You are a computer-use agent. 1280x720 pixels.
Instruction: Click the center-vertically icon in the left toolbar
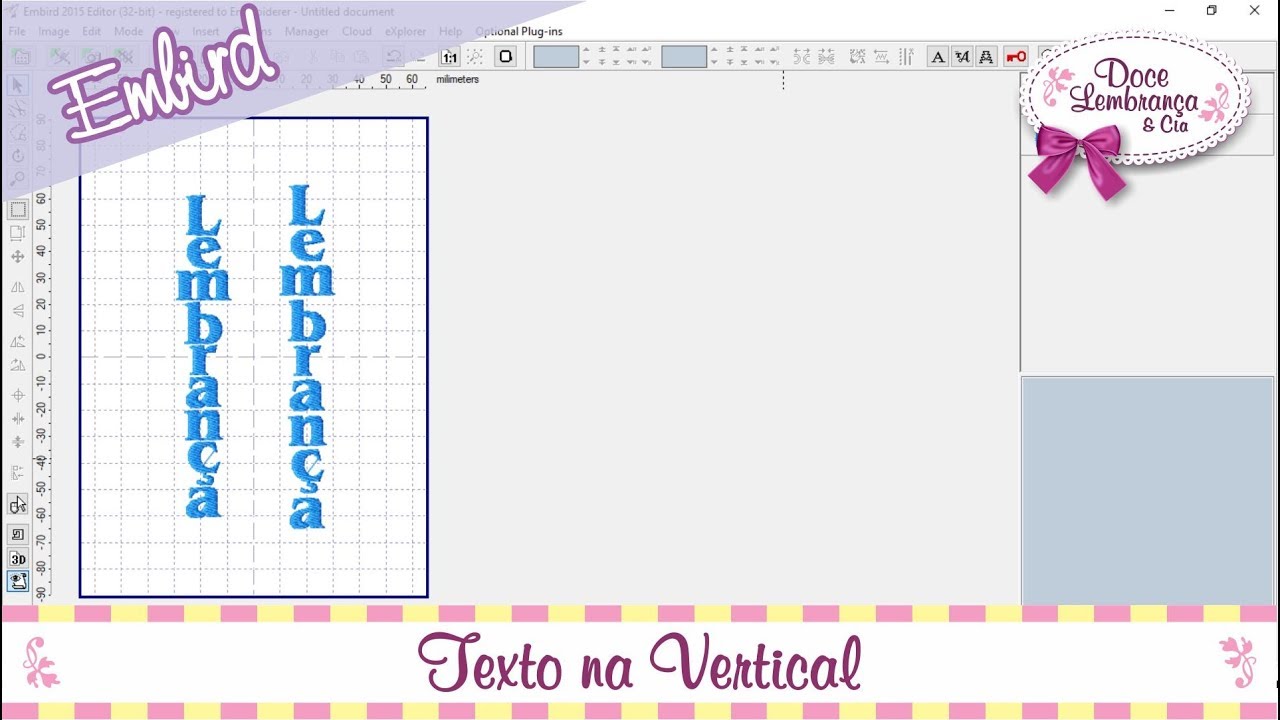click(x=18, y=441)
